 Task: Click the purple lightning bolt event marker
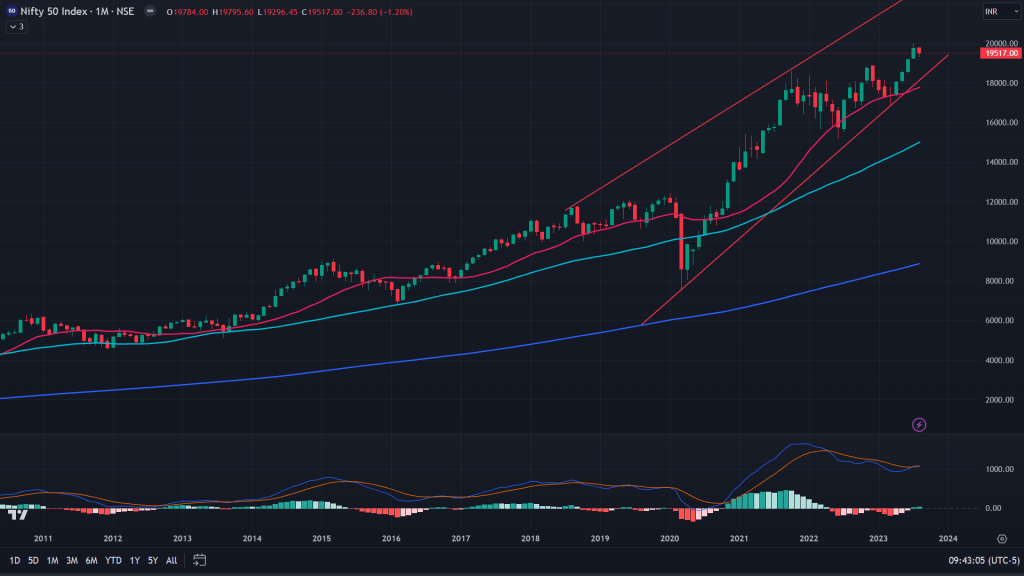pos(919,425)
